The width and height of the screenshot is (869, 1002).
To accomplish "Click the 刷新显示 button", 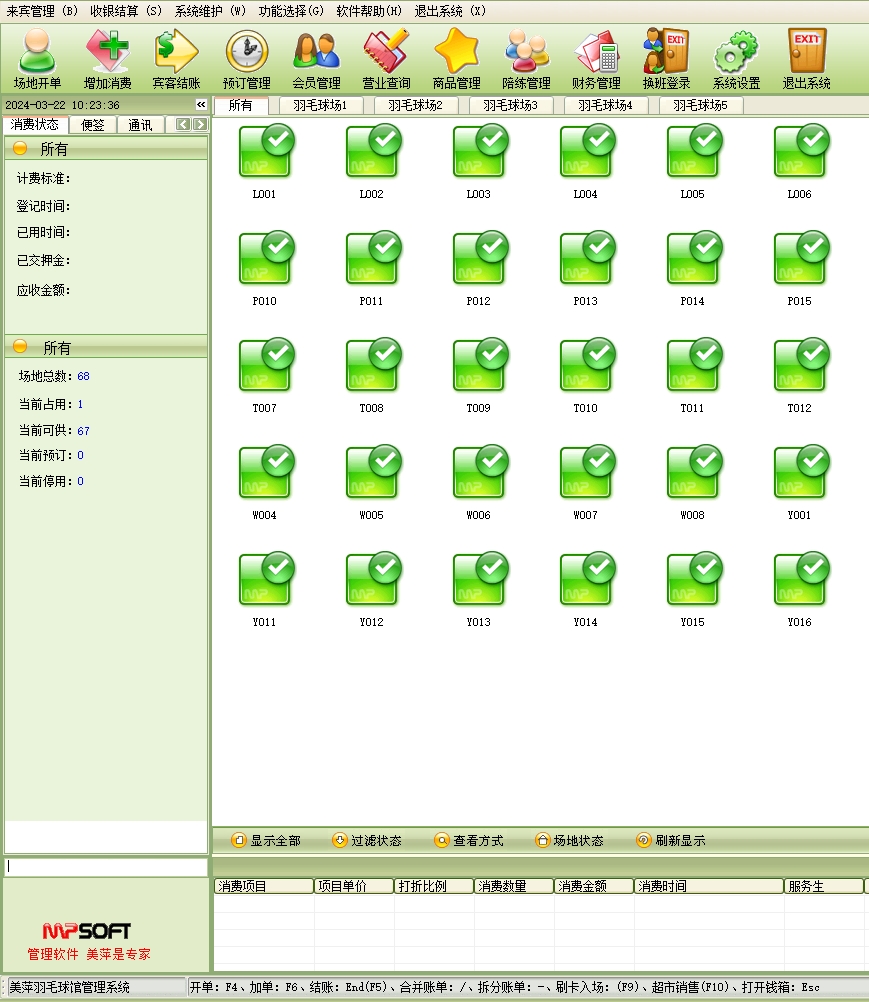I will coord(671,841).
